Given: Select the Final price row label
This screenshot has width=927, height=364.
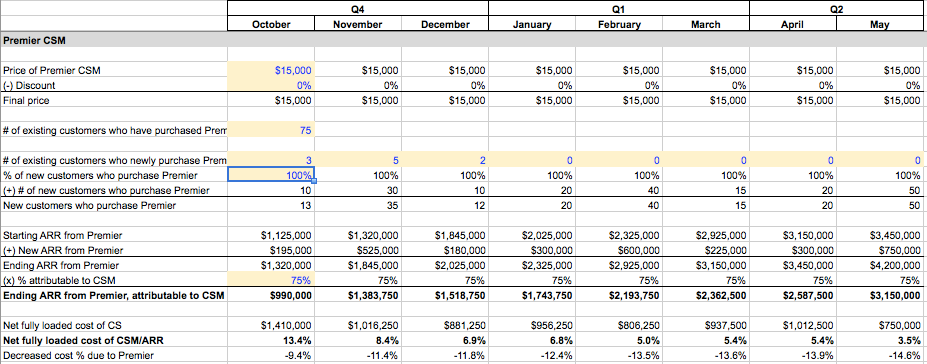Looking at the screenshot, I should [x=27, y=100].
